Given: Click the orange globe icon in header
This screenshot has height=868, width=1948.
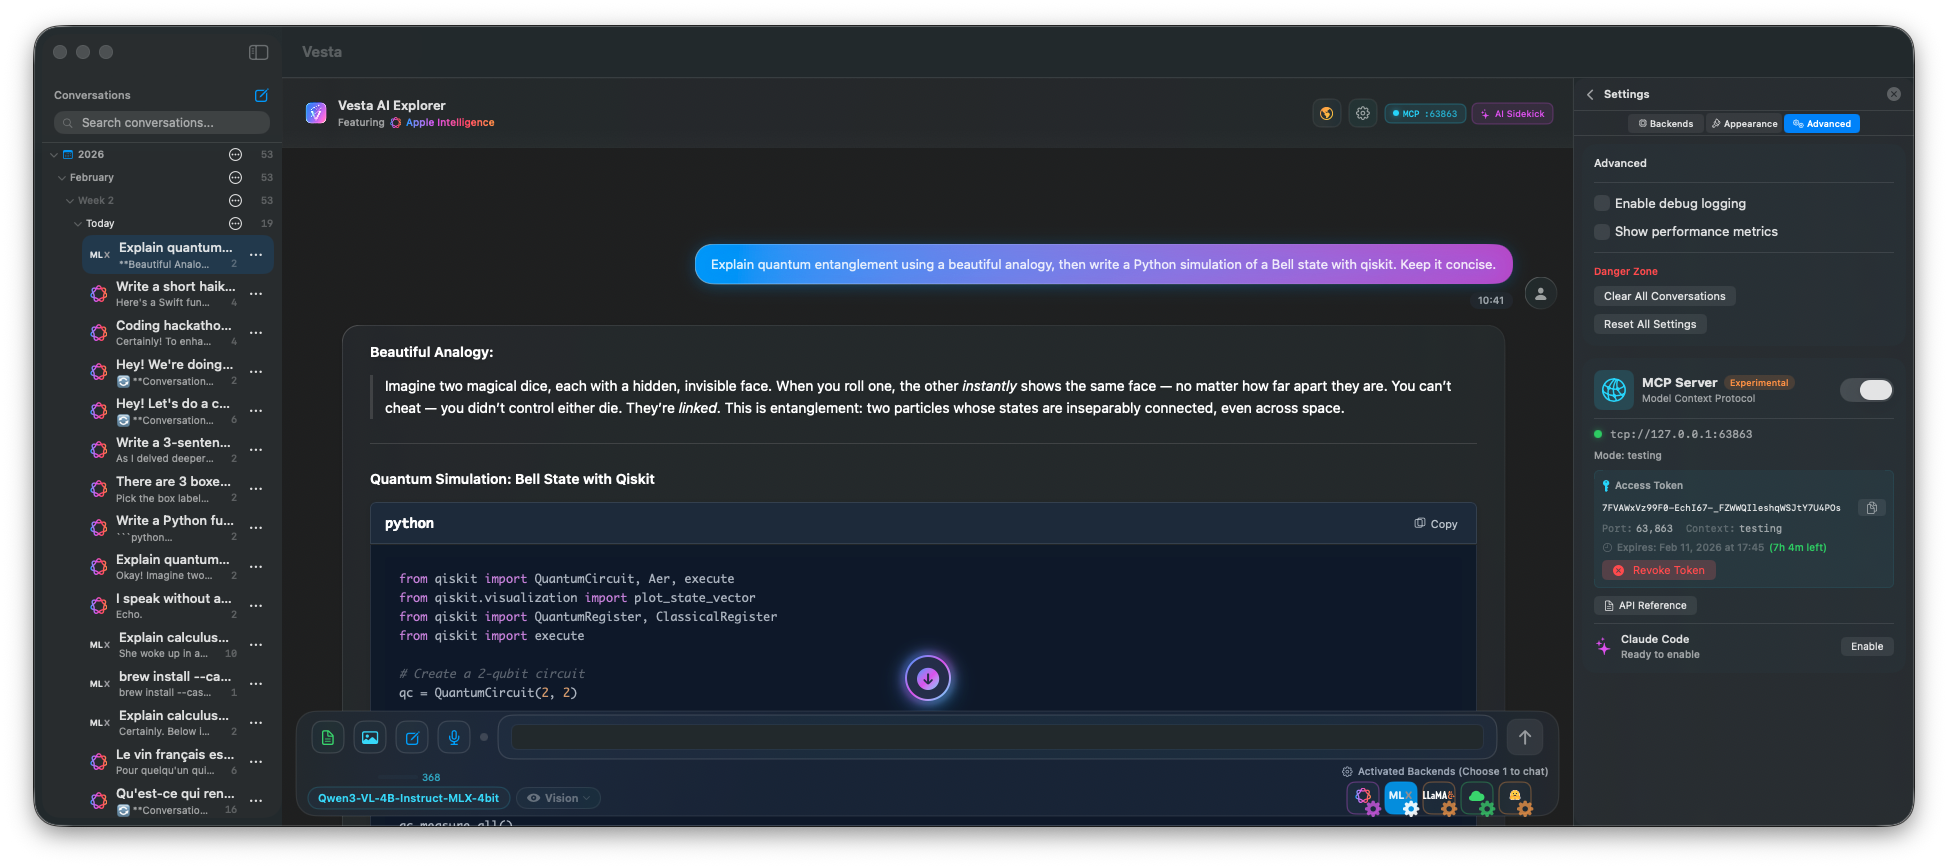Looking at the screenshot, I should tap(1326, 114).
